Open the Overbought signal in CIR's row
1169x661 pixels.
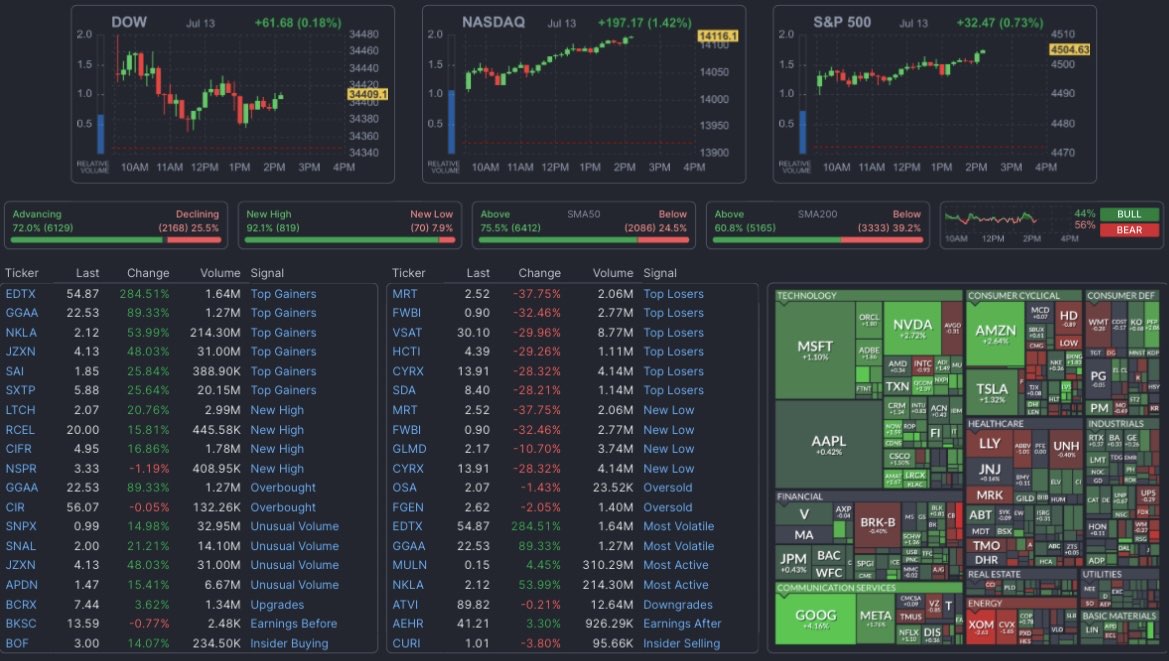click(x=283, y=507)
